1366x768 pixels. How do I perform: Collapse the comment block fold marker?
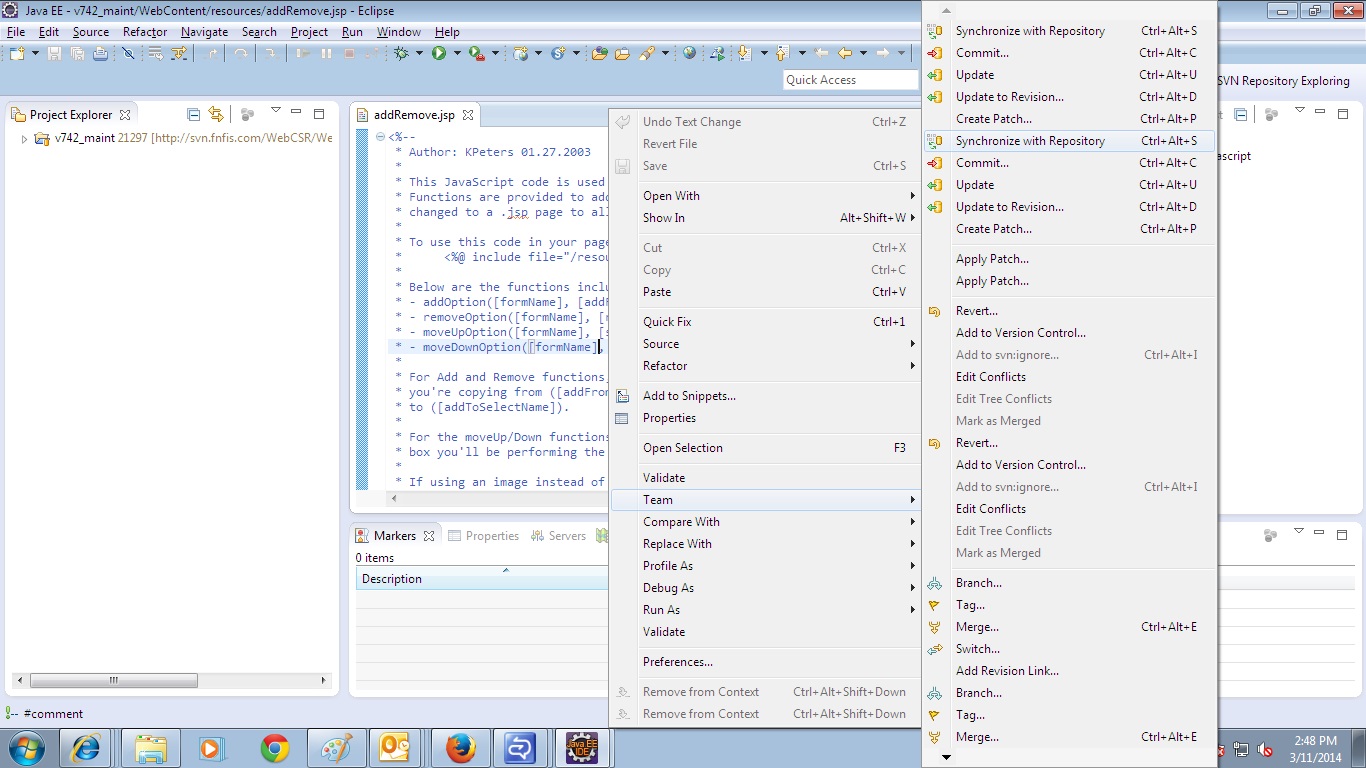pyautogui.click(x=382, y=137)
